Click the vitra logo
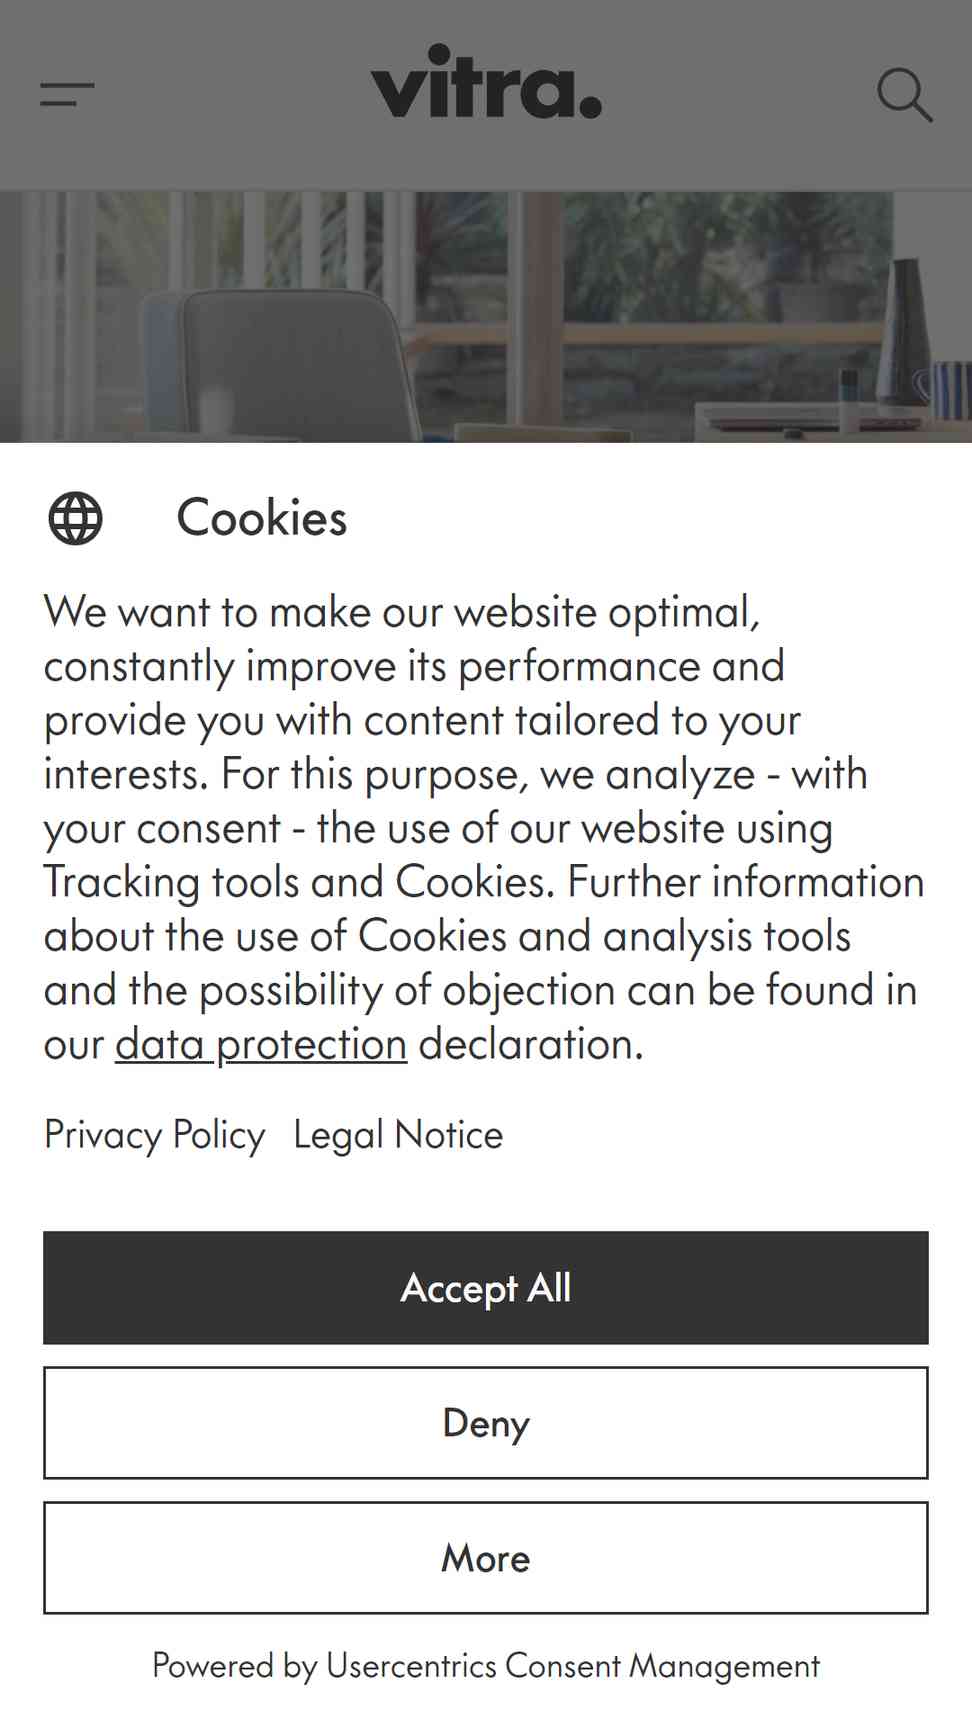The image size is (972, 1728). [486, 81]
